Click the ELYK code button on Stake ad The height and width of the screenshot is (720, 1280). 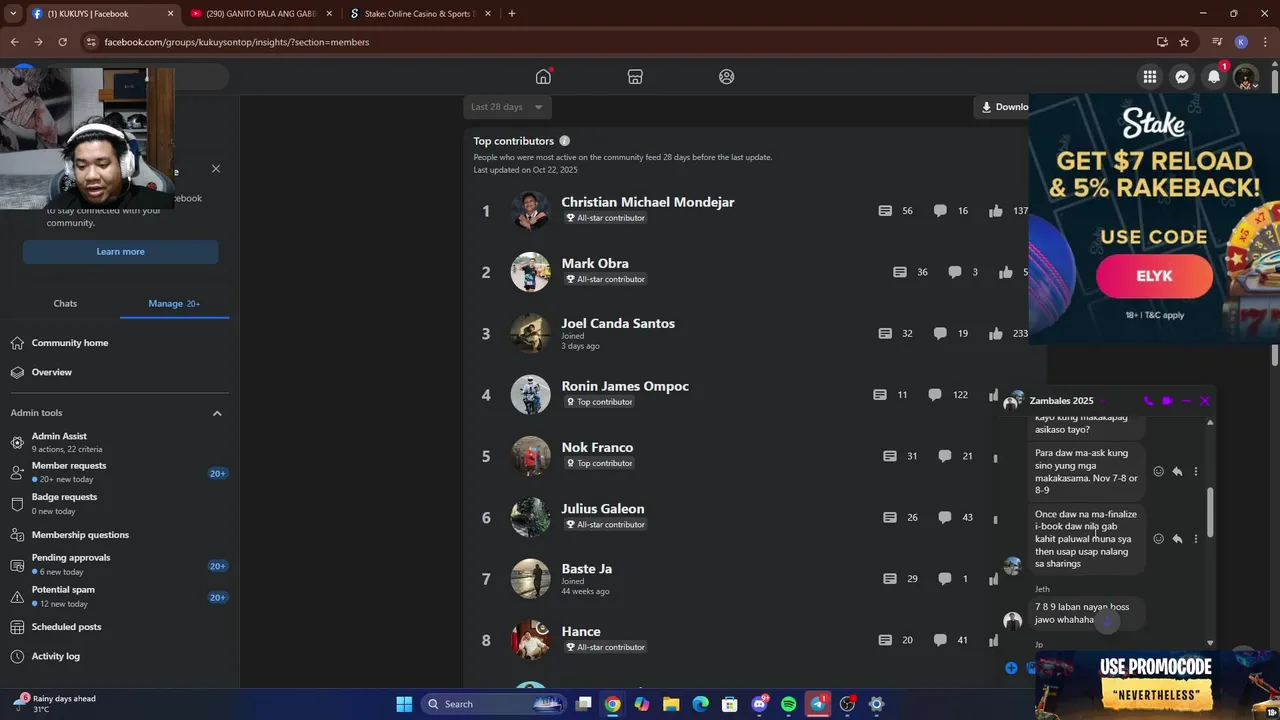1154,276
